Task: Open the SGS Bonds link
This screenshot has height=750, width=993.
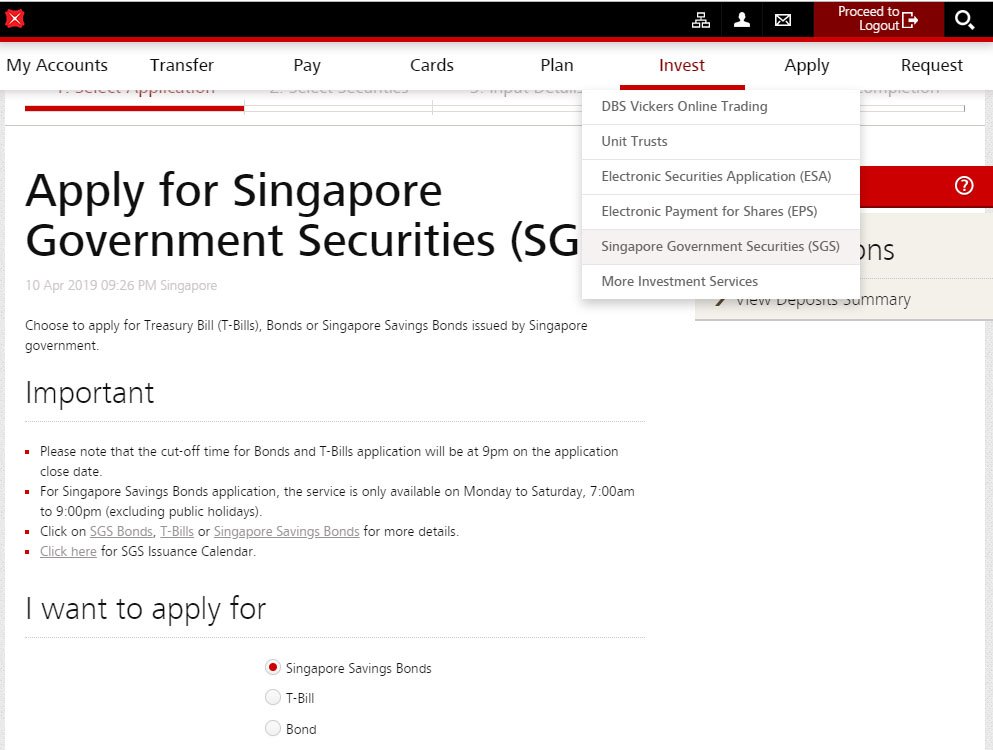Action: [x=121, y=531]
